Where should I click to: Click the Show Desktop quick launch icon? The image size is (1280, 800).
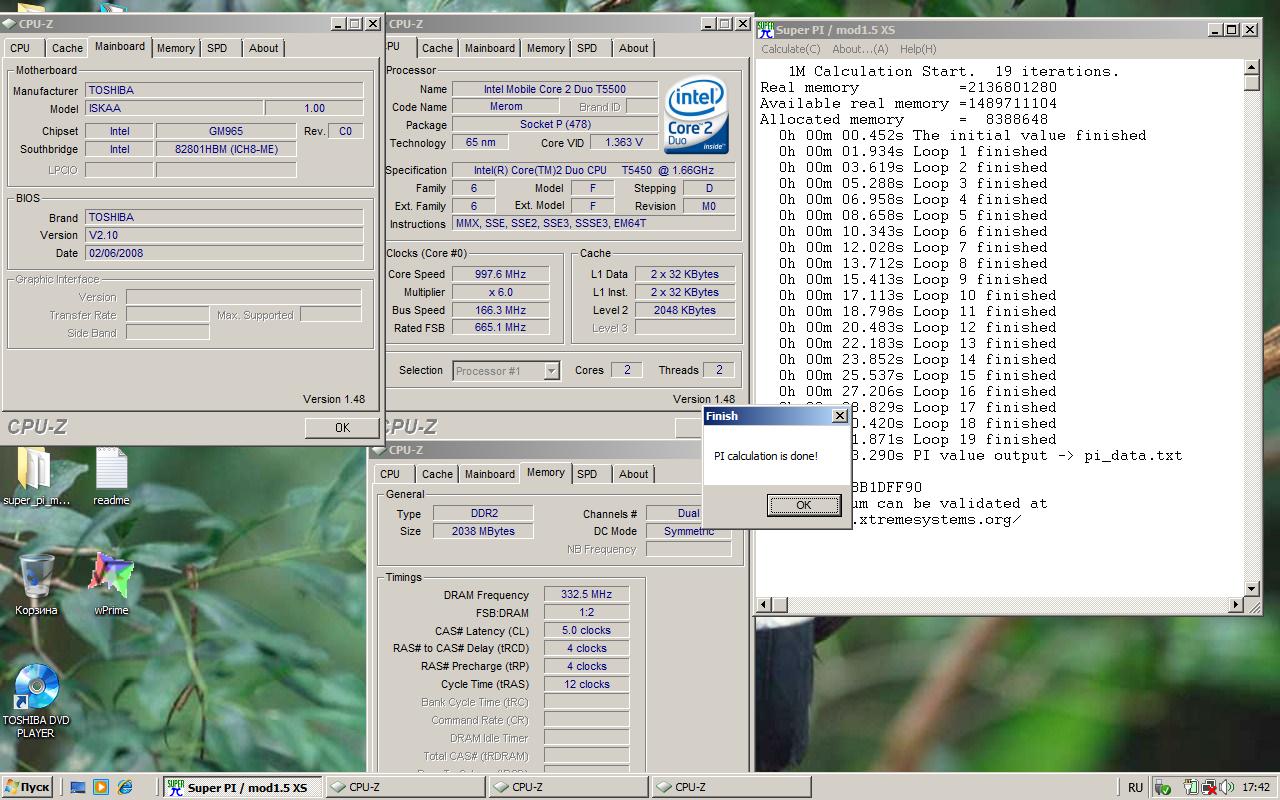click(x=78, y=787)
